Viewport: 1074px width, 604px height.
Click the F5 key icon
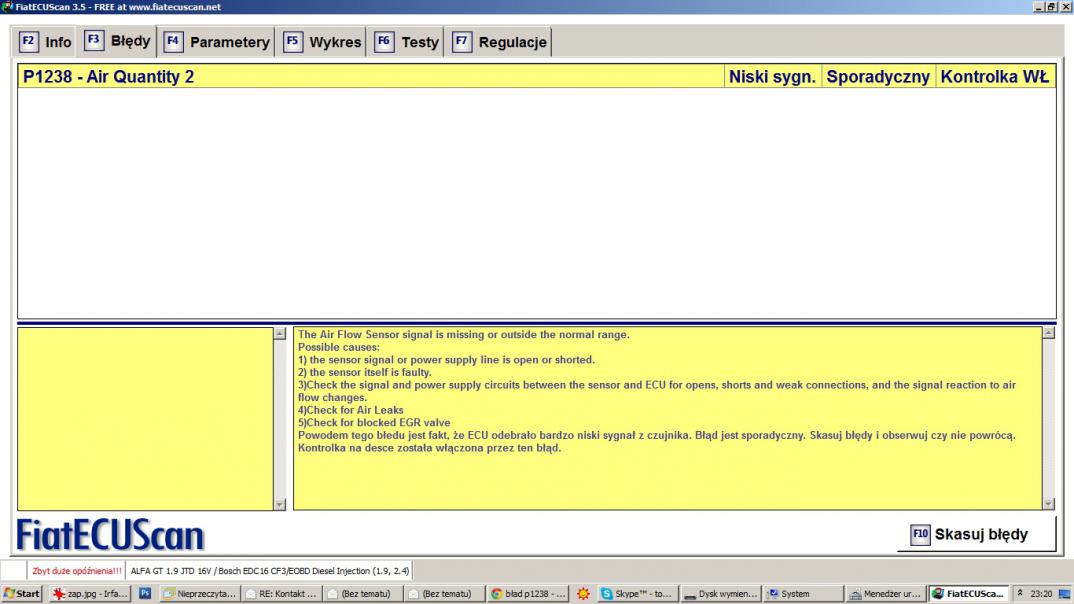[292, 41]
